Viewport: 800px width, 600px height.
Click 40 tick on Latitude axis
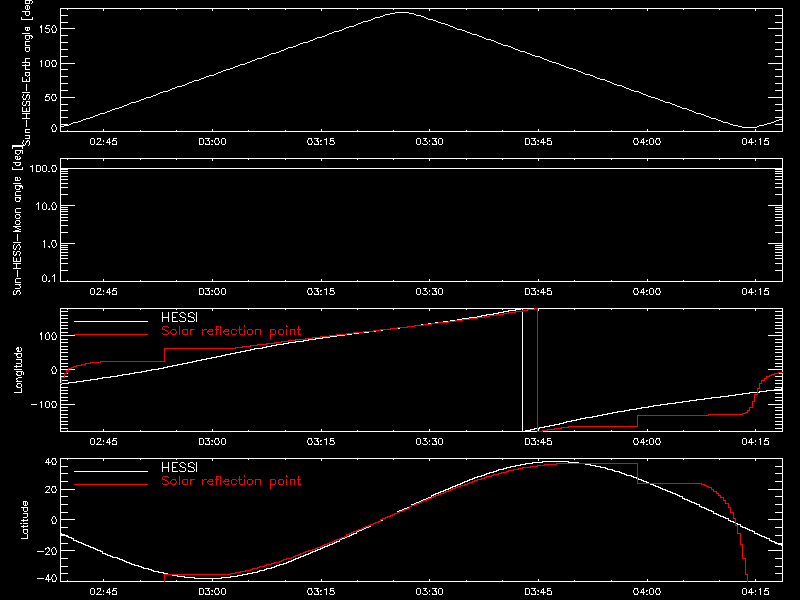pyautogui.click(x=51, y=462)
